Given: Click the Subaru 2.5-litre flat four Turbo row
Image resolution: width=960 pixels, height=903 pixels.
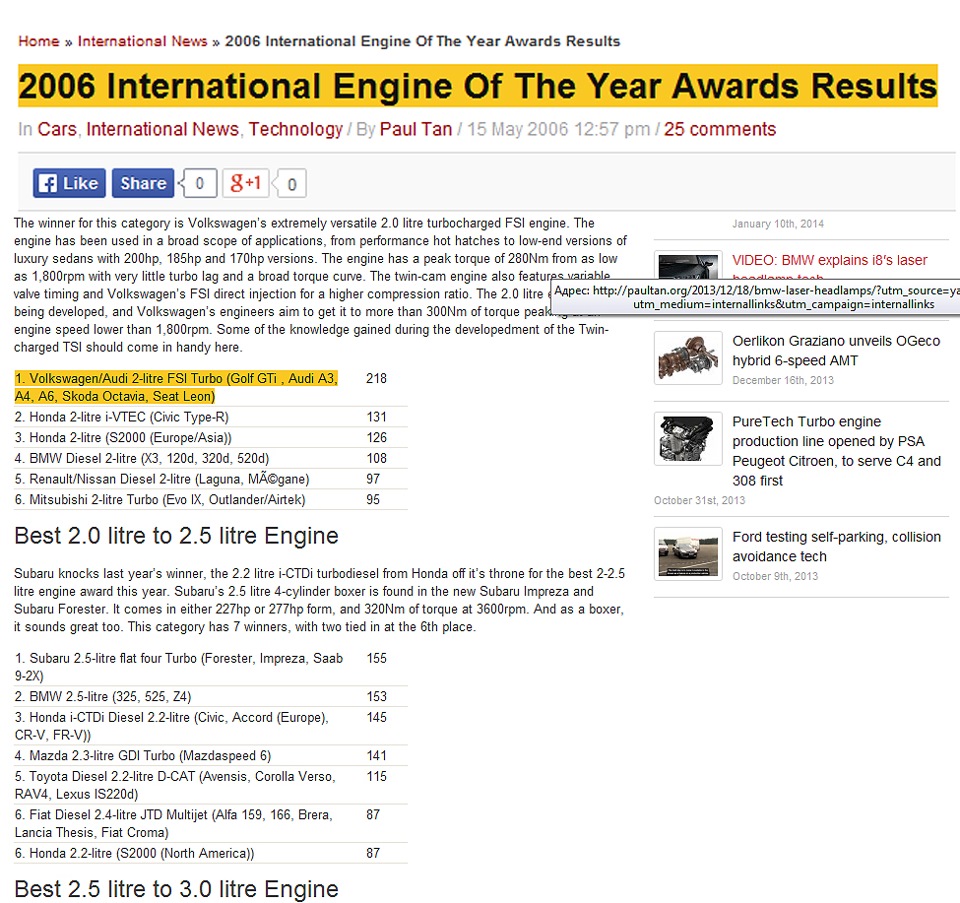Looking at the screenshot, I should (211, 667).
